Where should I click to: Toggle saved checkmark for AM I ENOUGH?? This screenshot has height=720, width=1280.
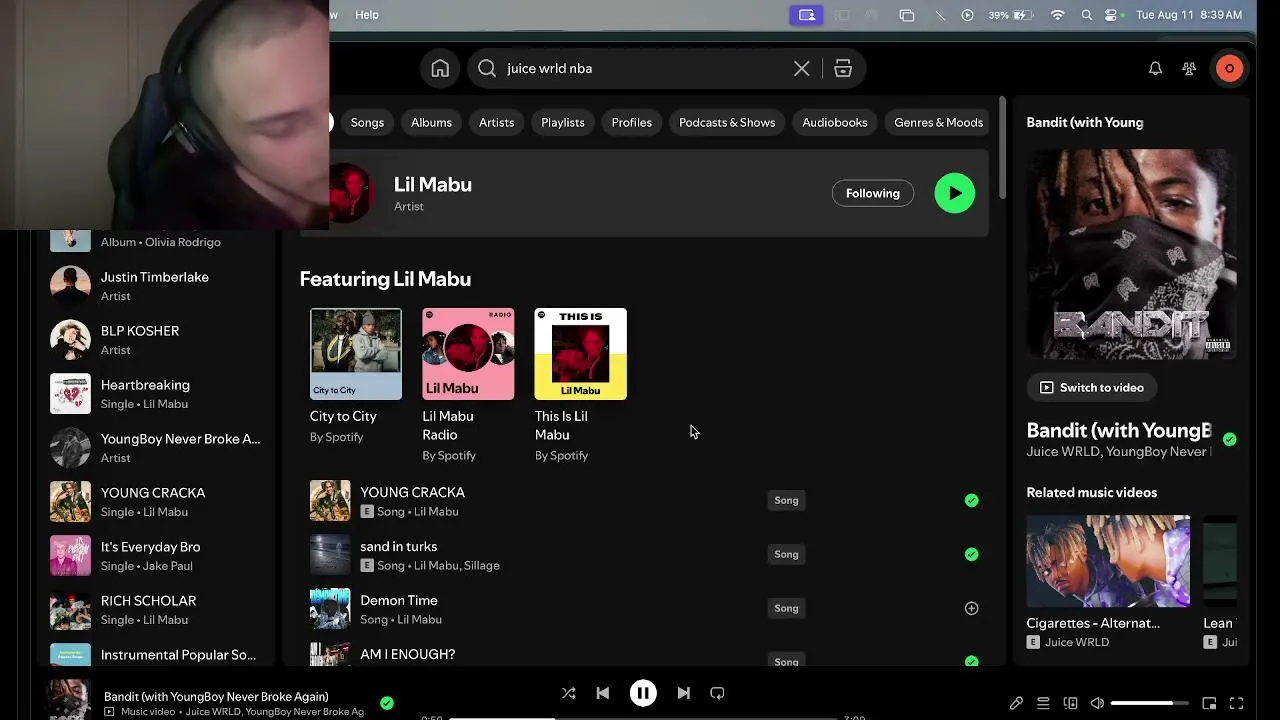971,661
